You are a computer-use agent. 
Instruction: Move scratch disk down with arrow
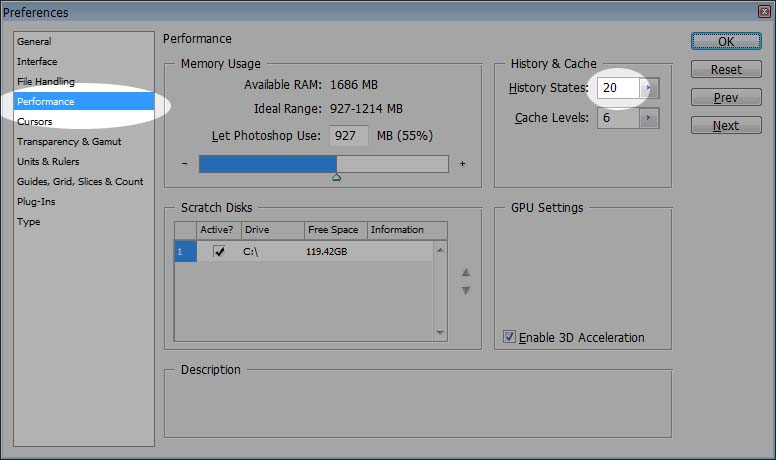tap(466, 291)
